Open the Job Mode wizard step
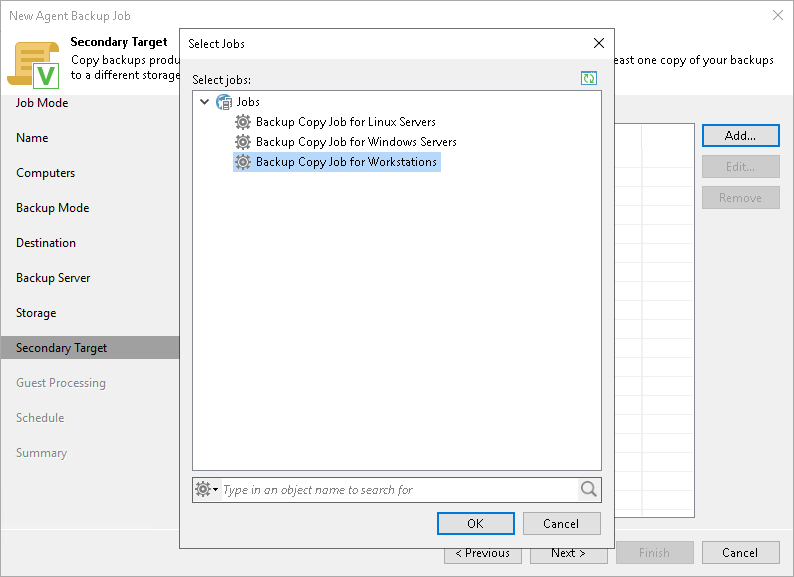 42,103
